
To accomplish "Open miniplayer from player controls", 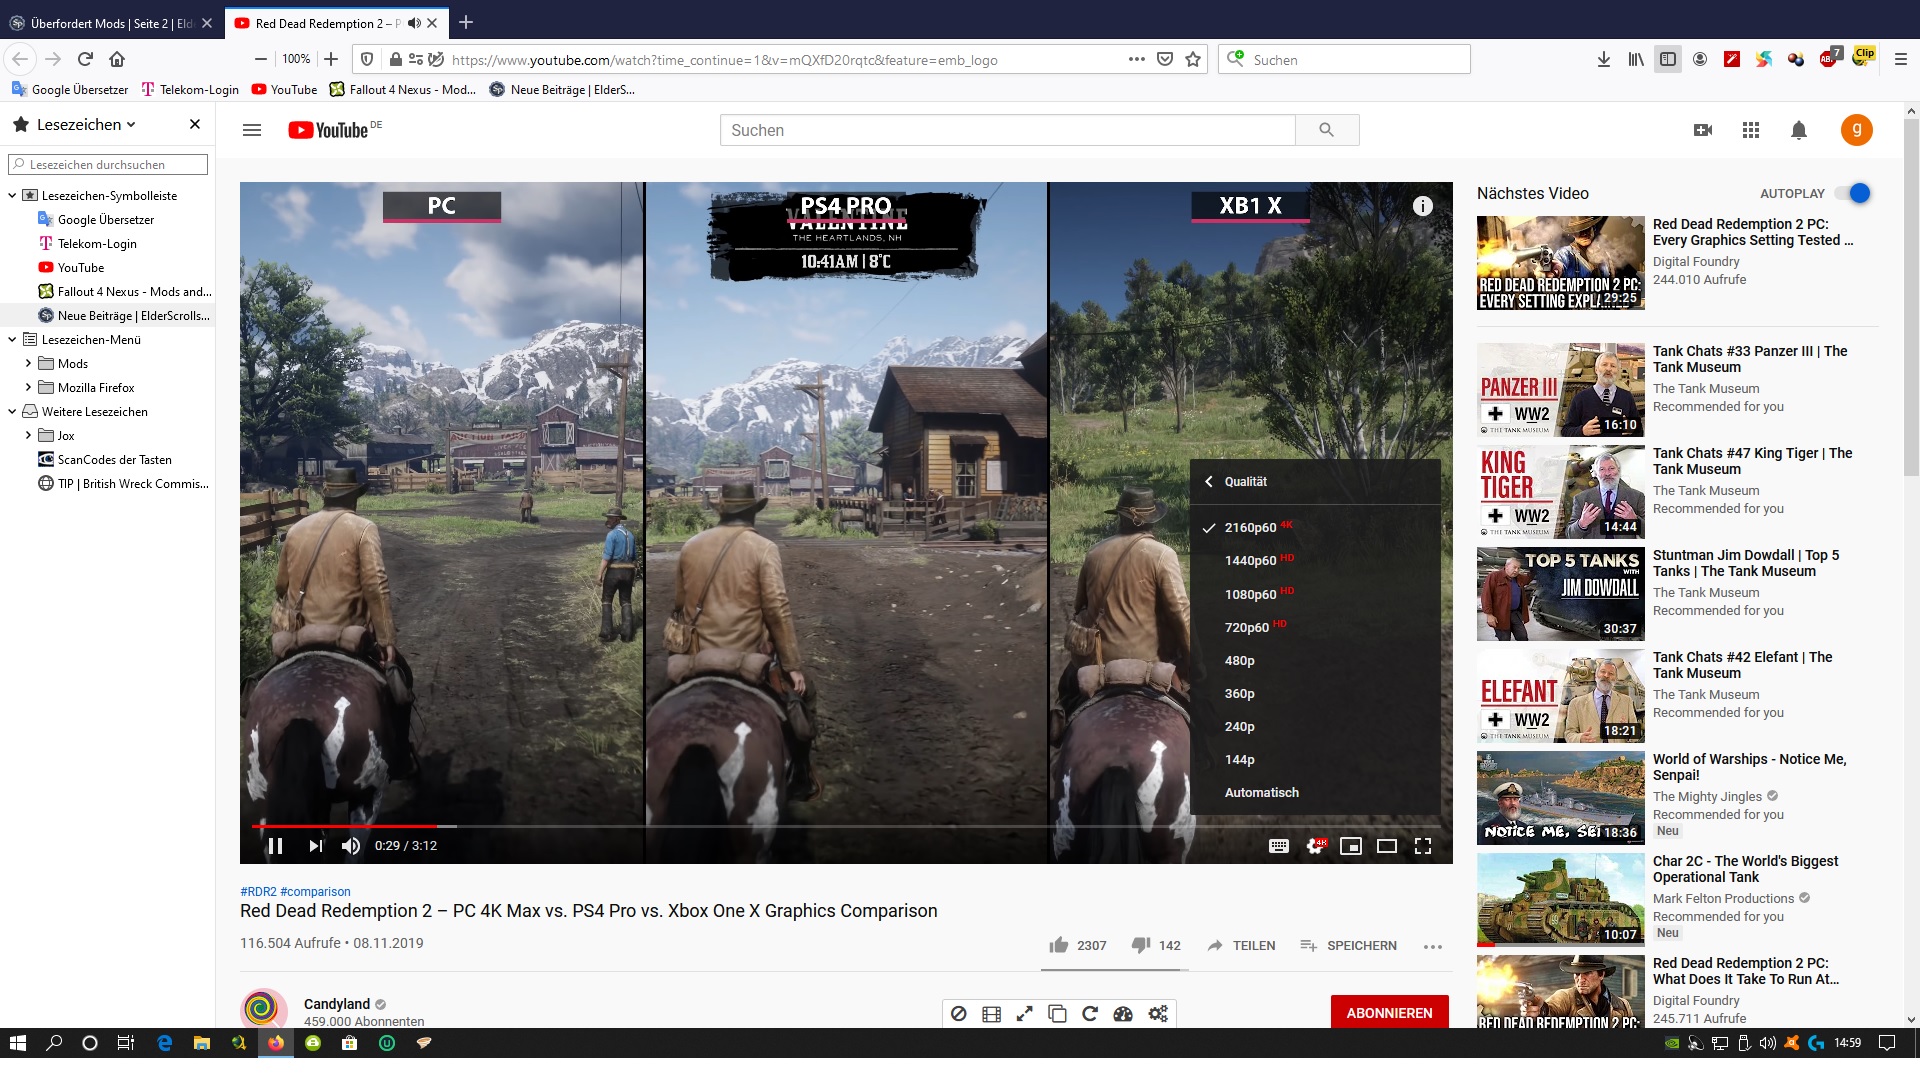I will point(1350,846).
